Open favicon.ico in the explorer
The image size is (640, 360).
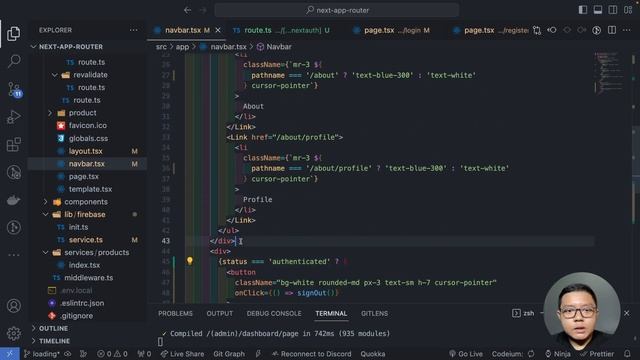click(x=87, y=126)
